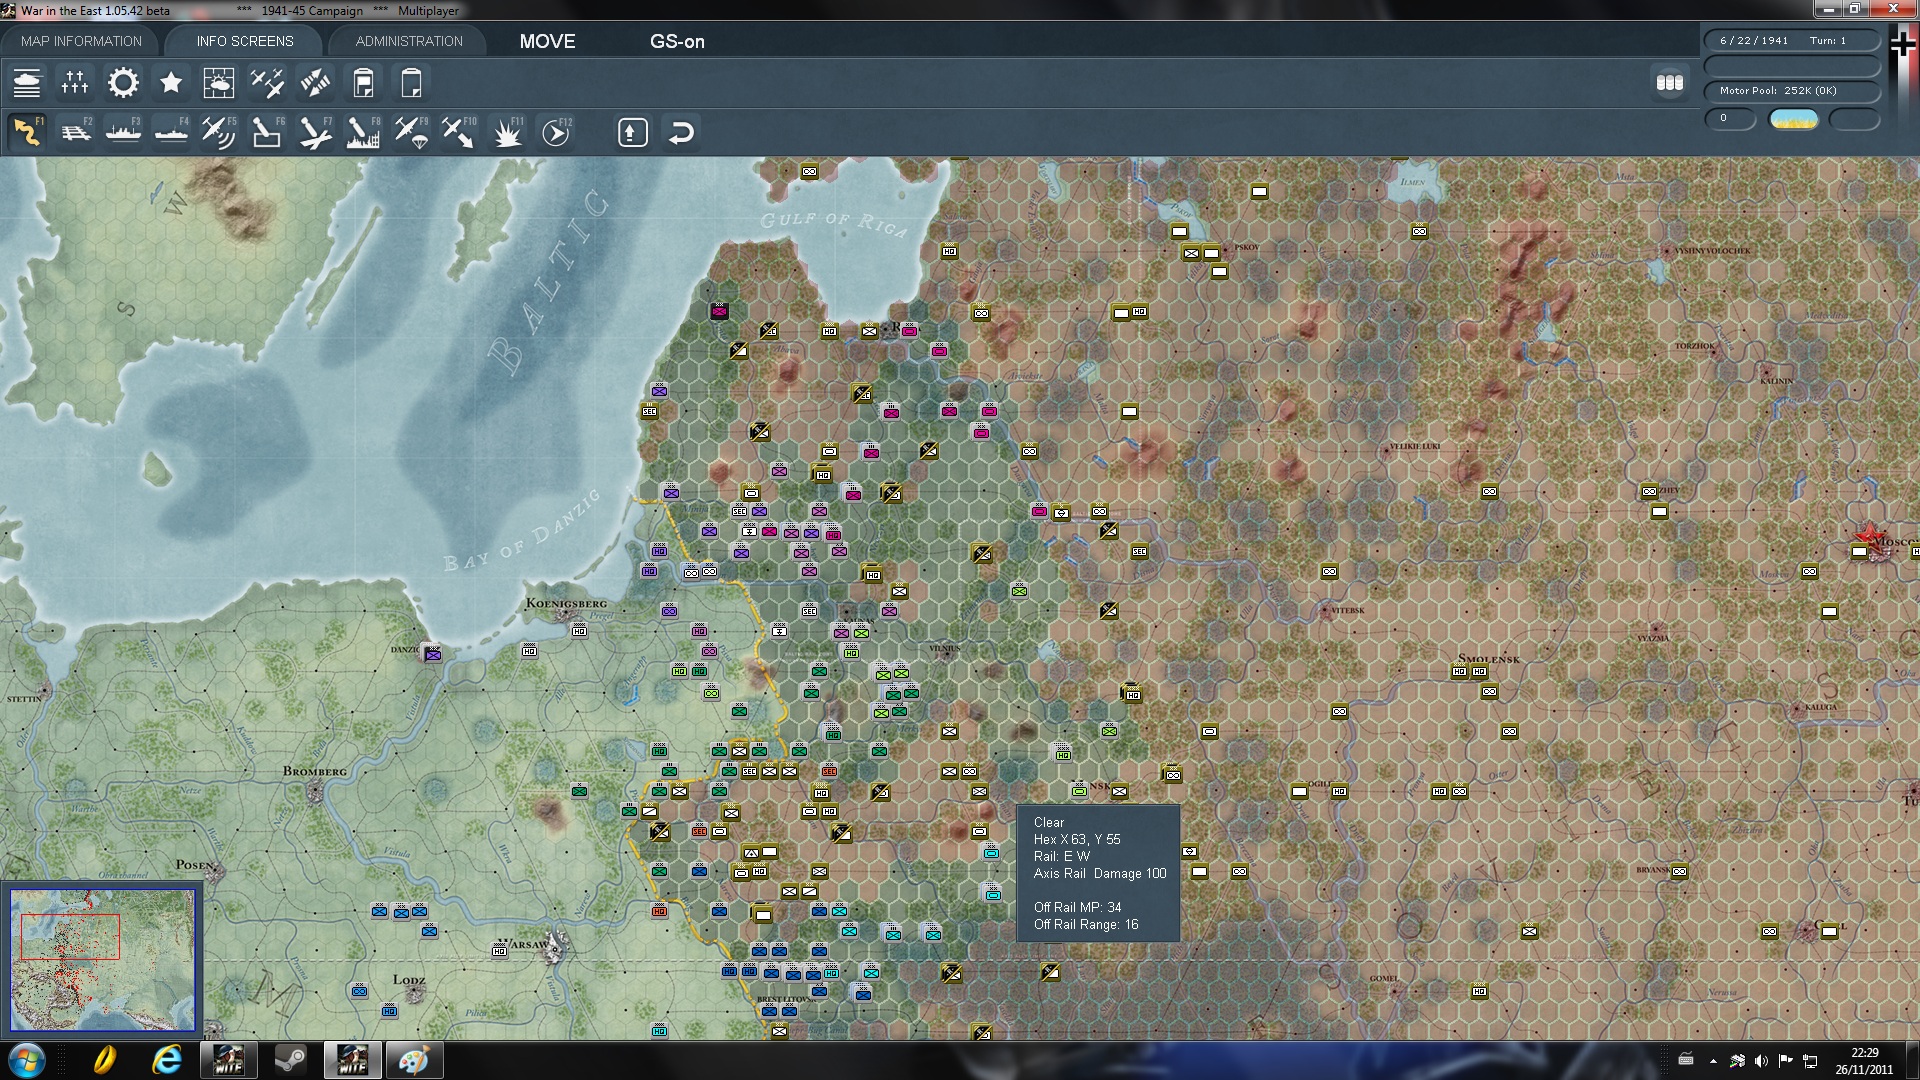
Task: Select F6 bomb unit mode
Action: click(267, 132)
